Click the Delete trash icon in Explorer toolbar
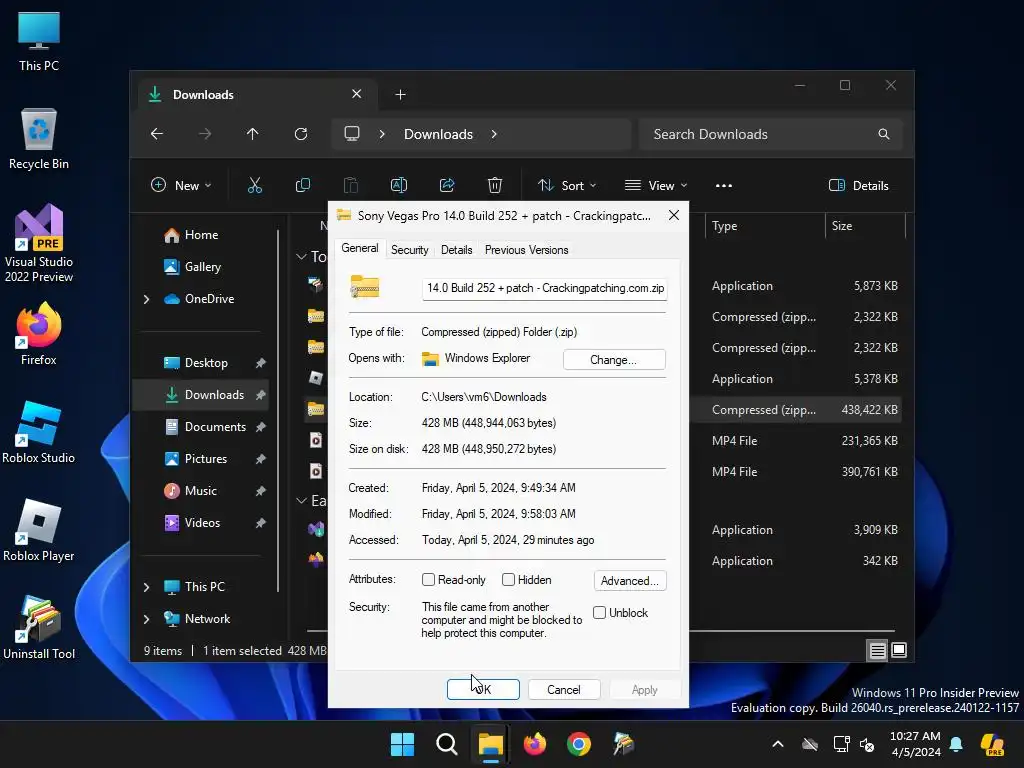The height and width of the screenshot is (768, 1024). tap(495, 185)
